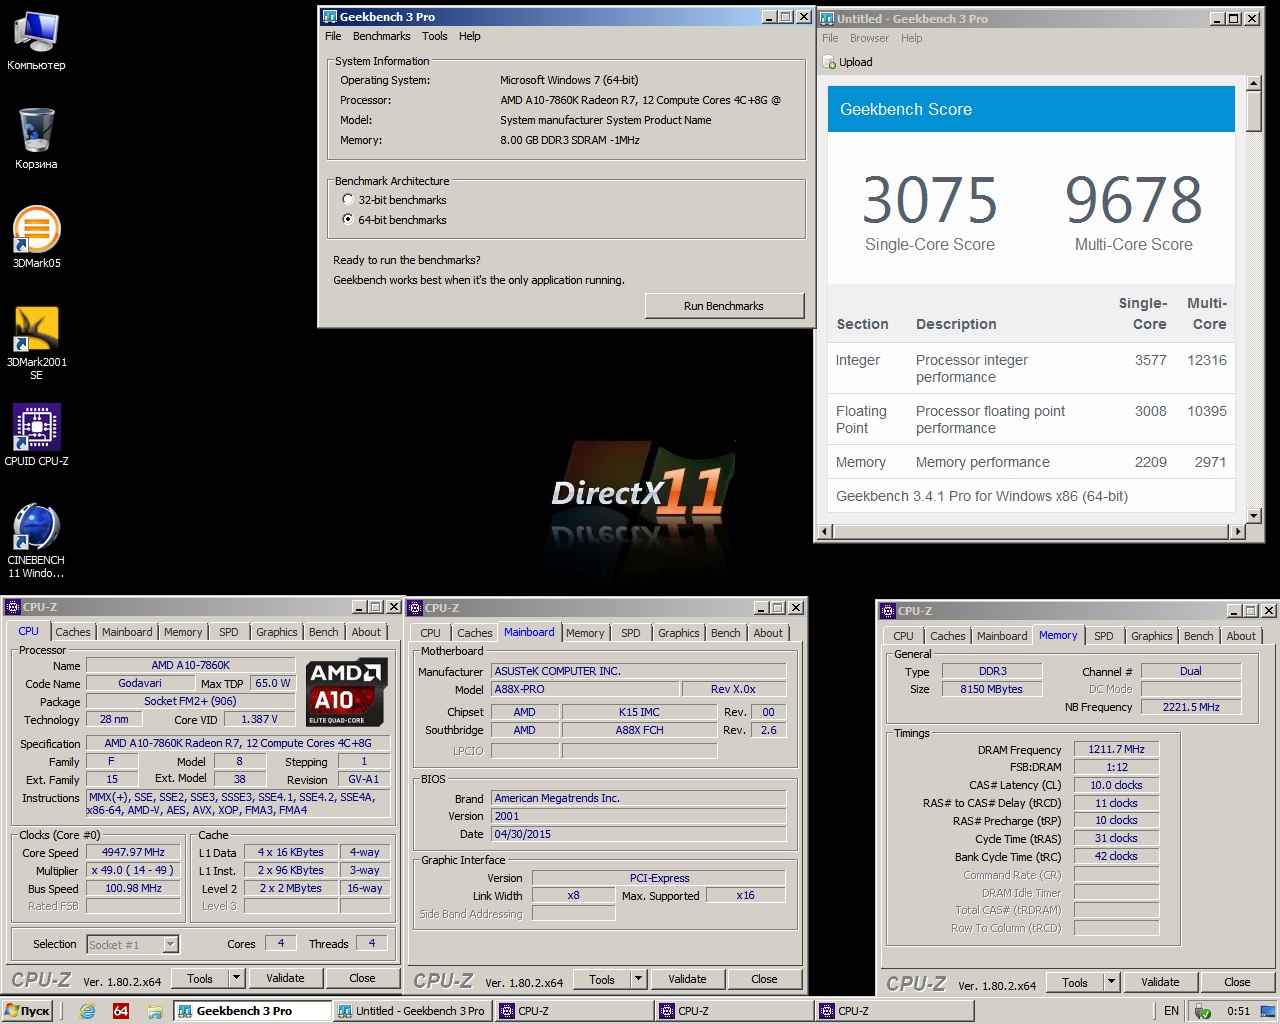Click Close in CPU-Z Mainboard window
Image resolution: width=1280 pixels, height=1024 pixels.
(x=764, y=979)
